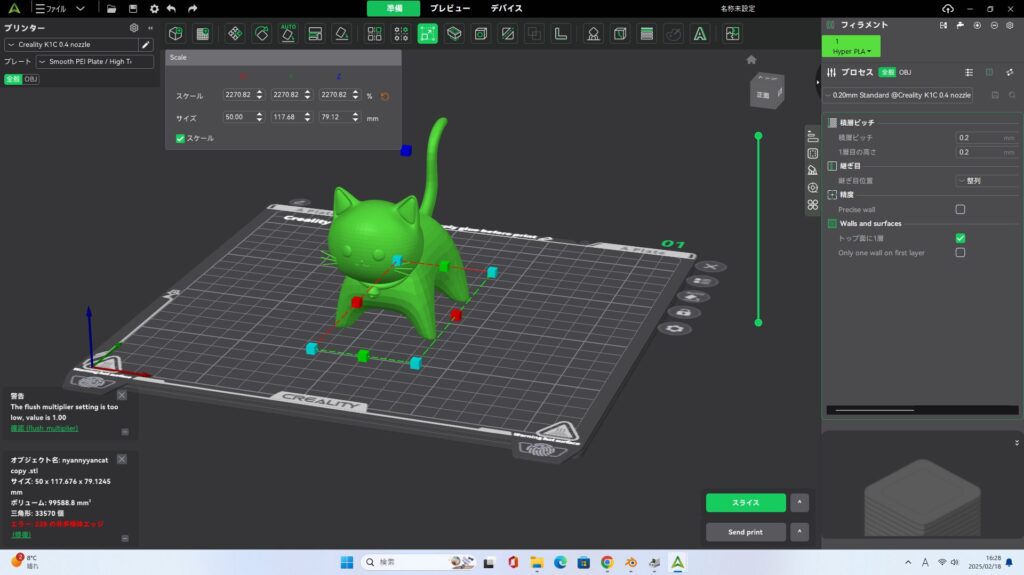This screenshot has width=1024, height=575.
Task: Redo the last action
Action: (192, 8)
